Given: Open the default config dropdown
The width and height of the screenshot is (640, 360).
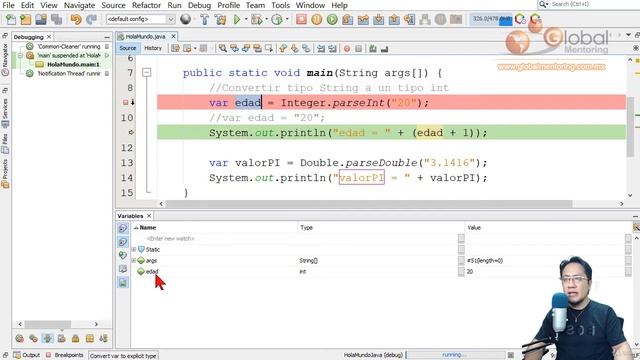Looking at the screenshot, I should [140, 19].
